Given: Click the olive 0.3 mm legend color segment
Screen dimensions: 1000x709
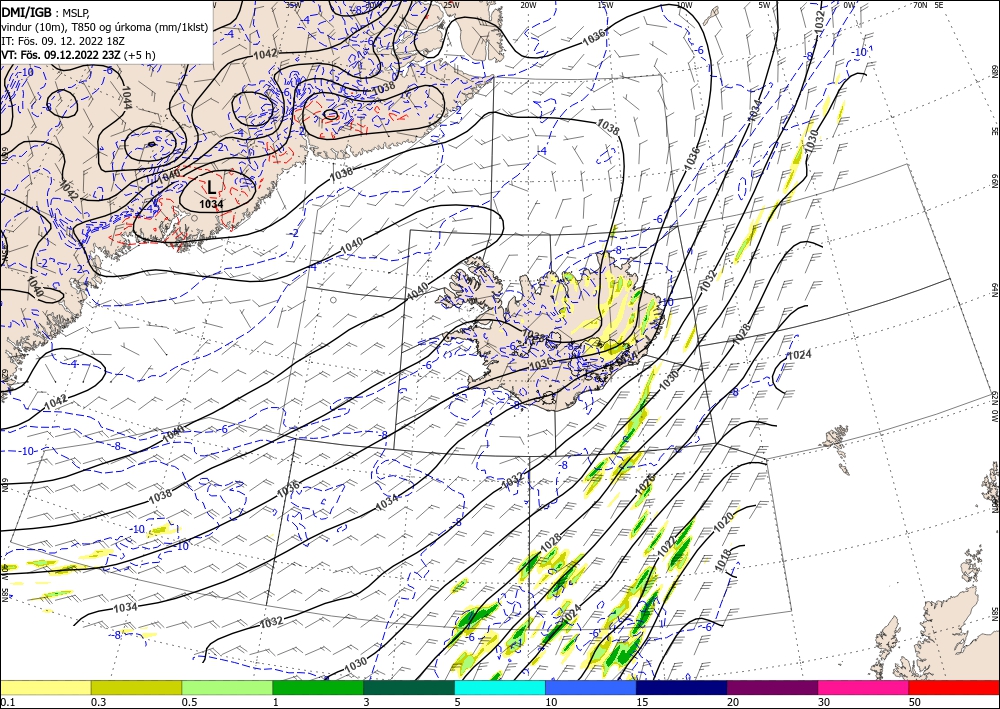Looking at the screenshot, I should point(136,687).
